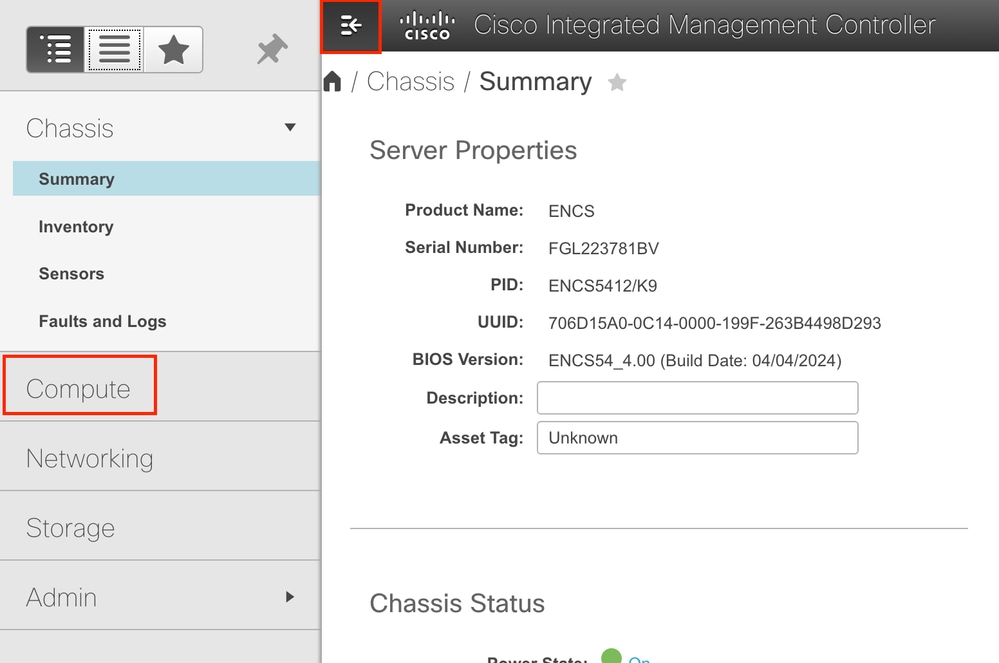Open the favorites star tab in sidebar

pyautogui.click(x=173, y=50)
